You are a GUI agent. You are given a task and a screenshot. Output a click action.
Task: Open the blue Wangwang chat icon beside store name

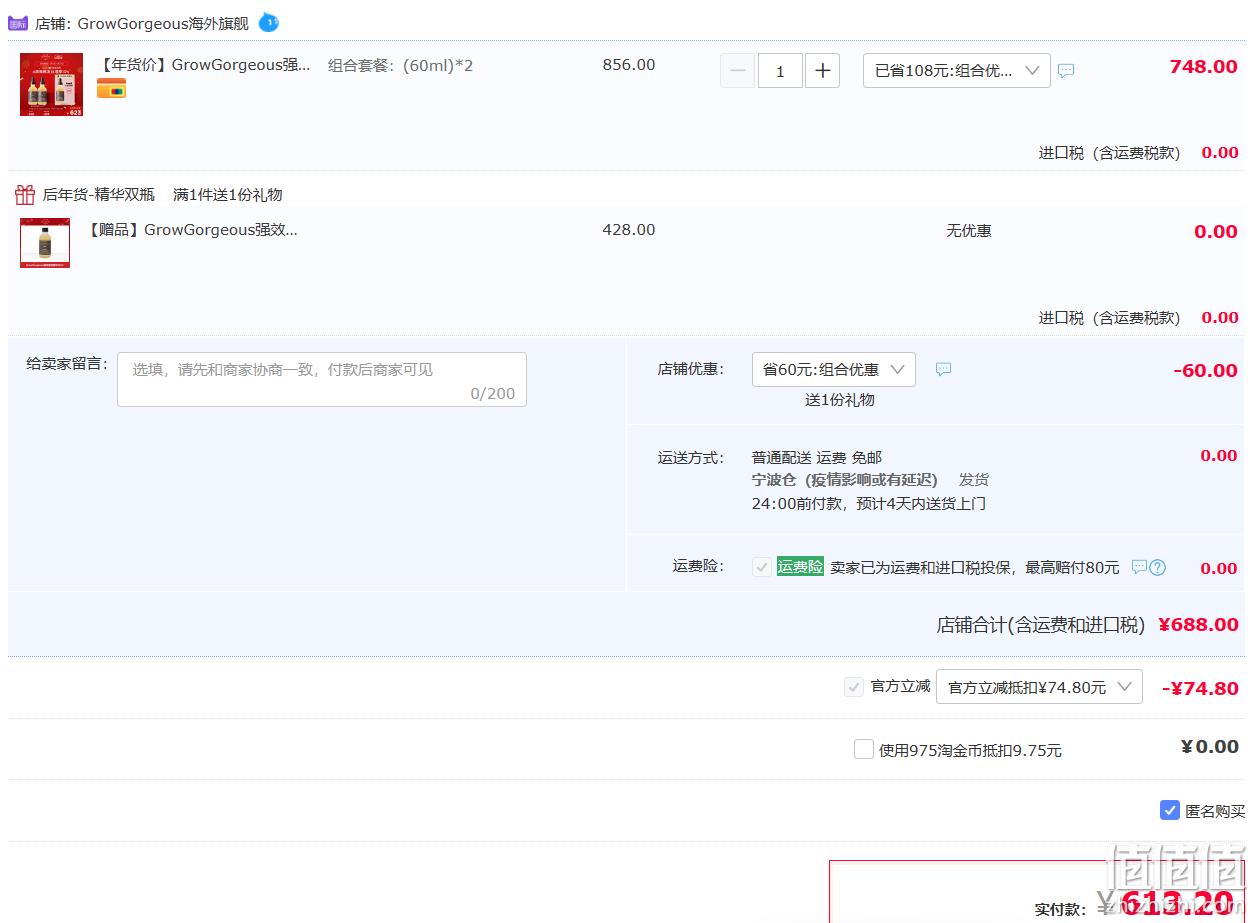tap(268, 22)
